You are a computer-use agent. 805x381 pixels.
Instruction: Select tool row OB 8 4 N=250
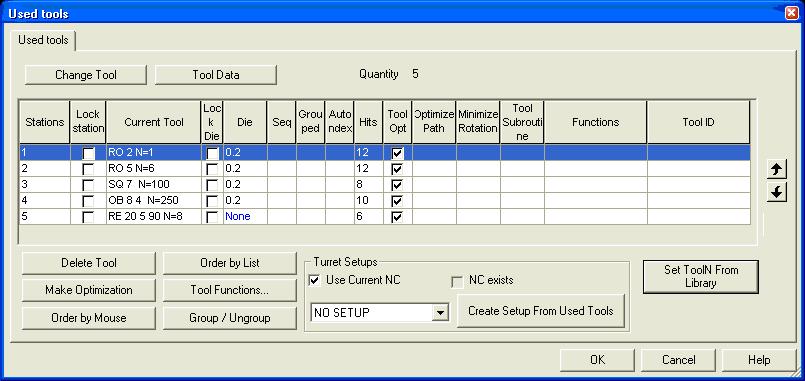[385, 201]
